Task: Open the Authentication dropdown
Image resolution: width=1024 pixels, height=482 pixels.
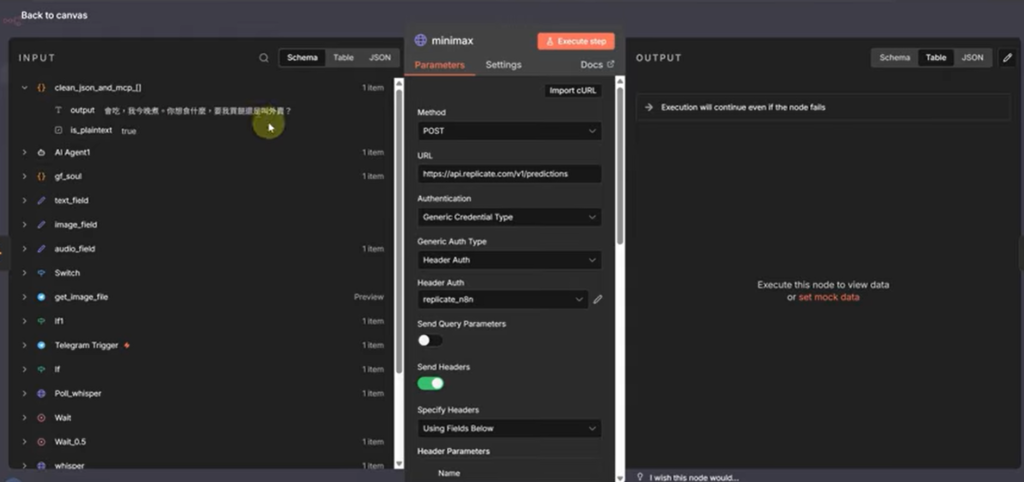Action: point(509,217)
